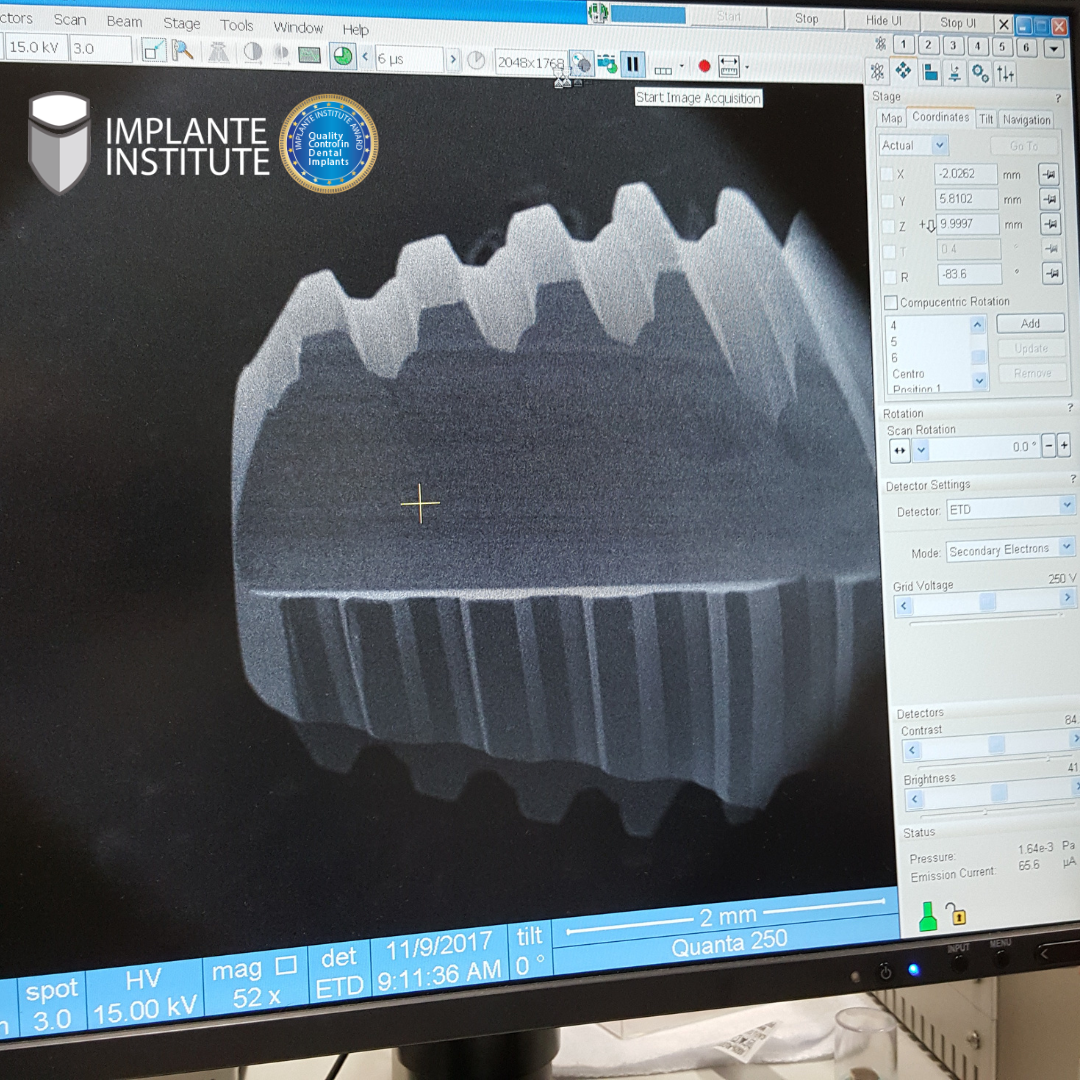
Task: Click the Contrast slider thumb
Action: [x=996, y=744]
